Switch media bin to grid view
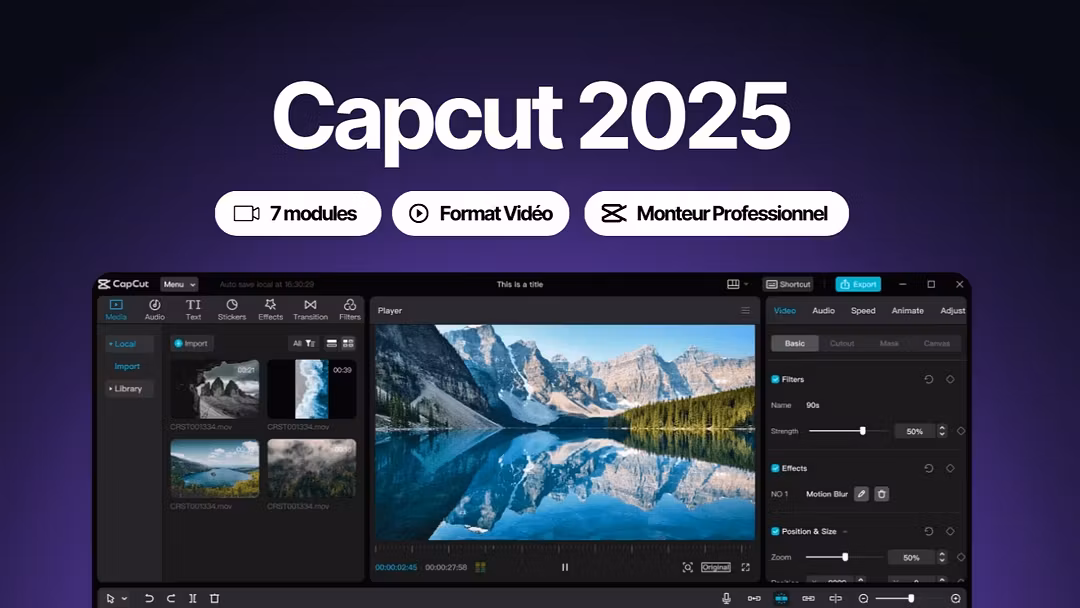The width and height of the screenshot is (1080, 608). coord(349,344)
